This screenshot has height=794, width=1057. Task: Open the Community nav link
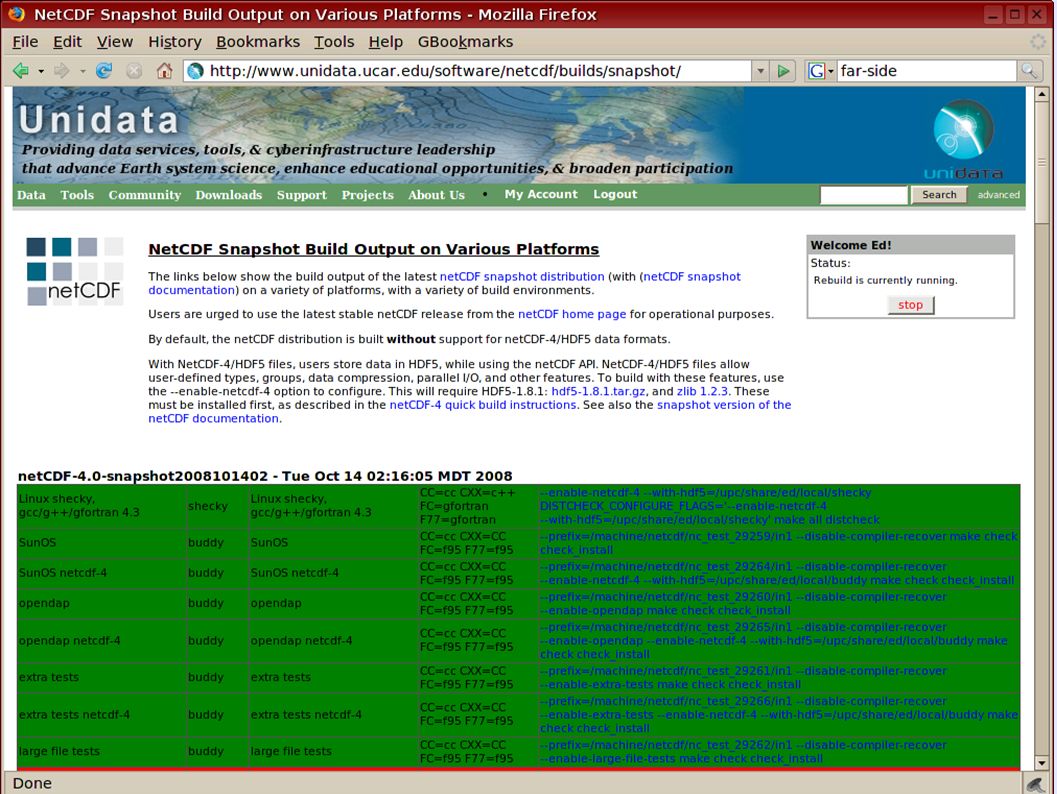[x=145, y=195]
